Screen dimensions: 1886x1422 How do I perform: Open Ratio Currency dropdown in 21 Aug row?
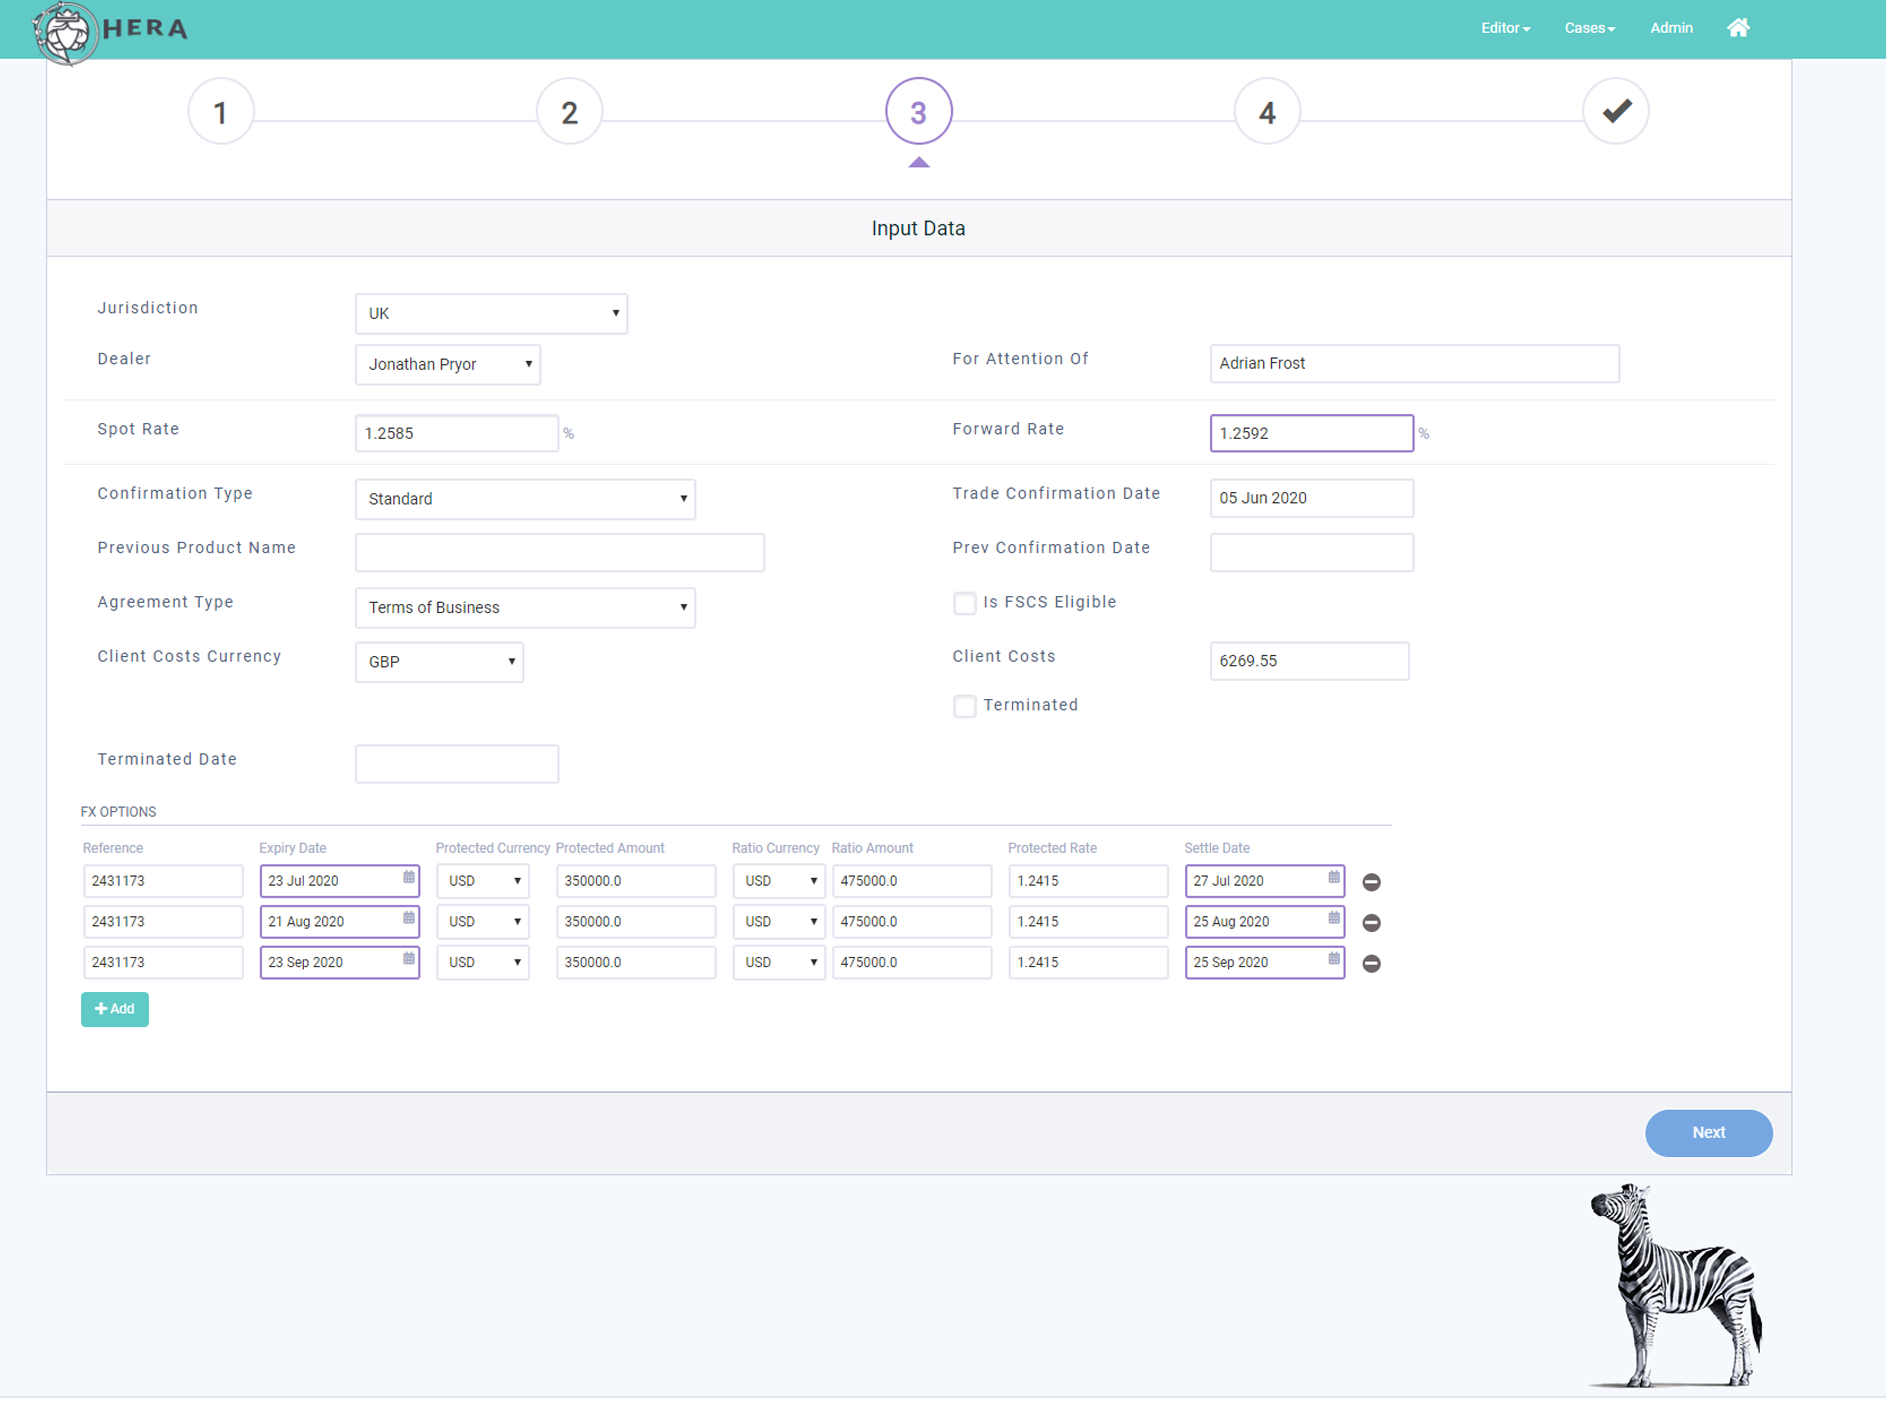click(x=779, y=922)
